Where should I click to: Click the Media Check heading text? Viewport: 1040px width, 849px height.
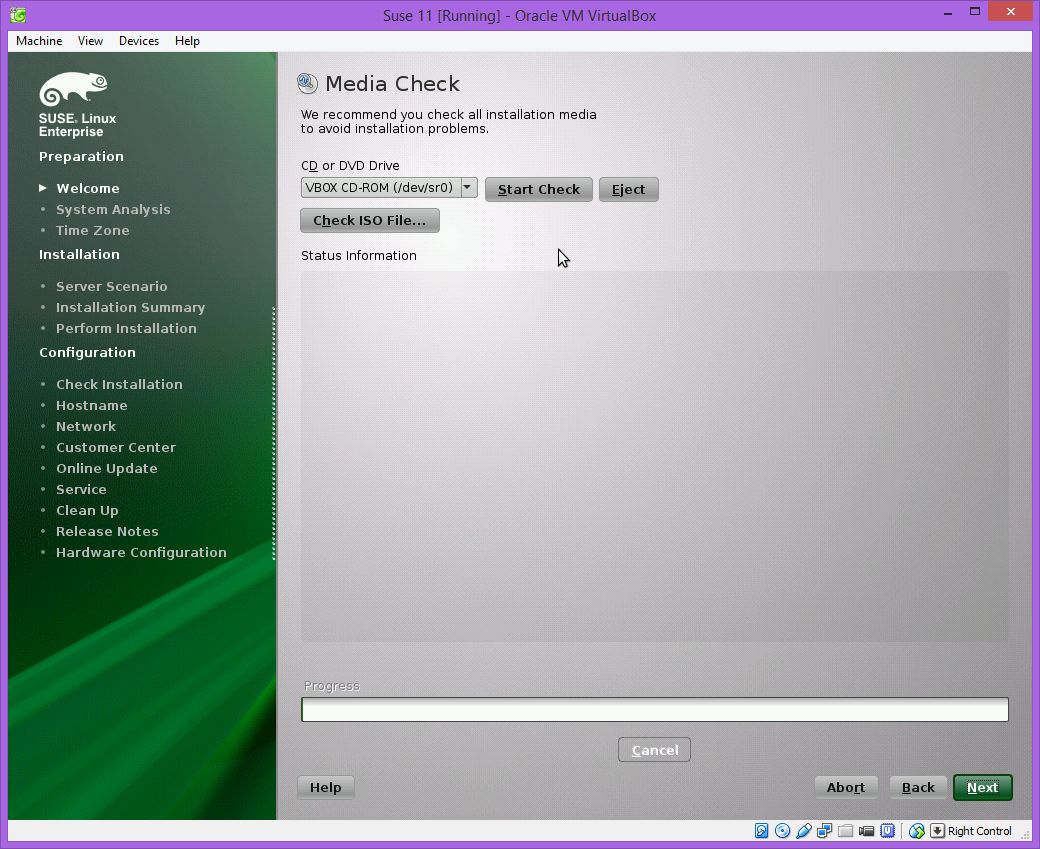(x=392, y=84)
